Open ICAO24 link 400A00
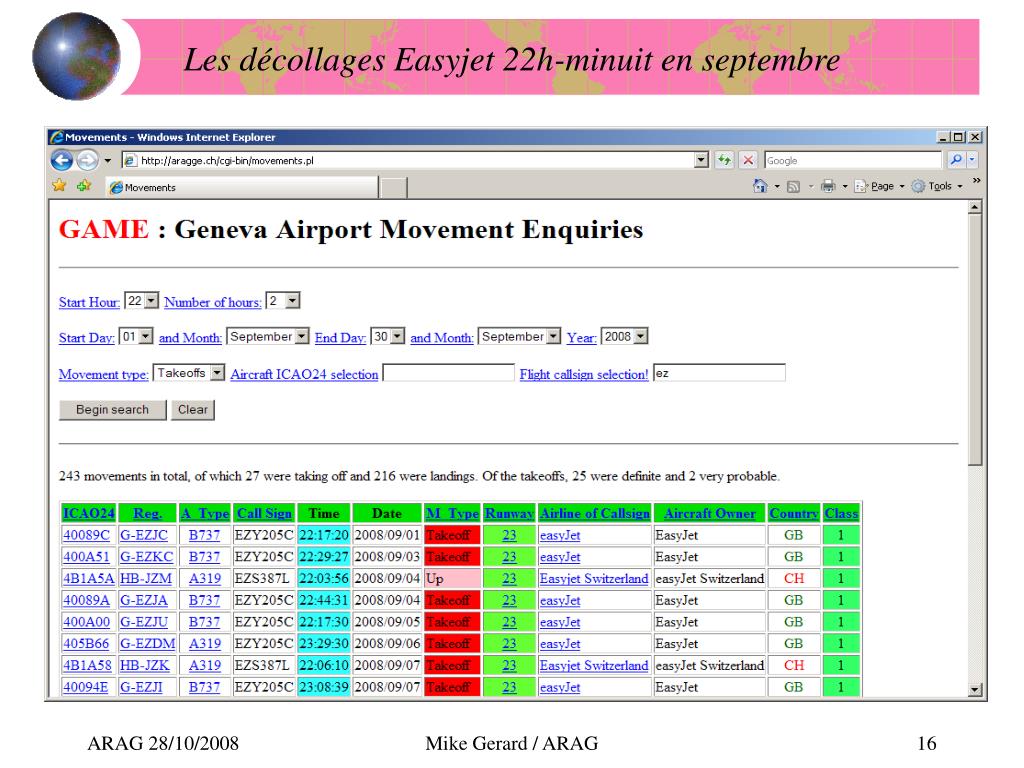 tap(86, 622)
